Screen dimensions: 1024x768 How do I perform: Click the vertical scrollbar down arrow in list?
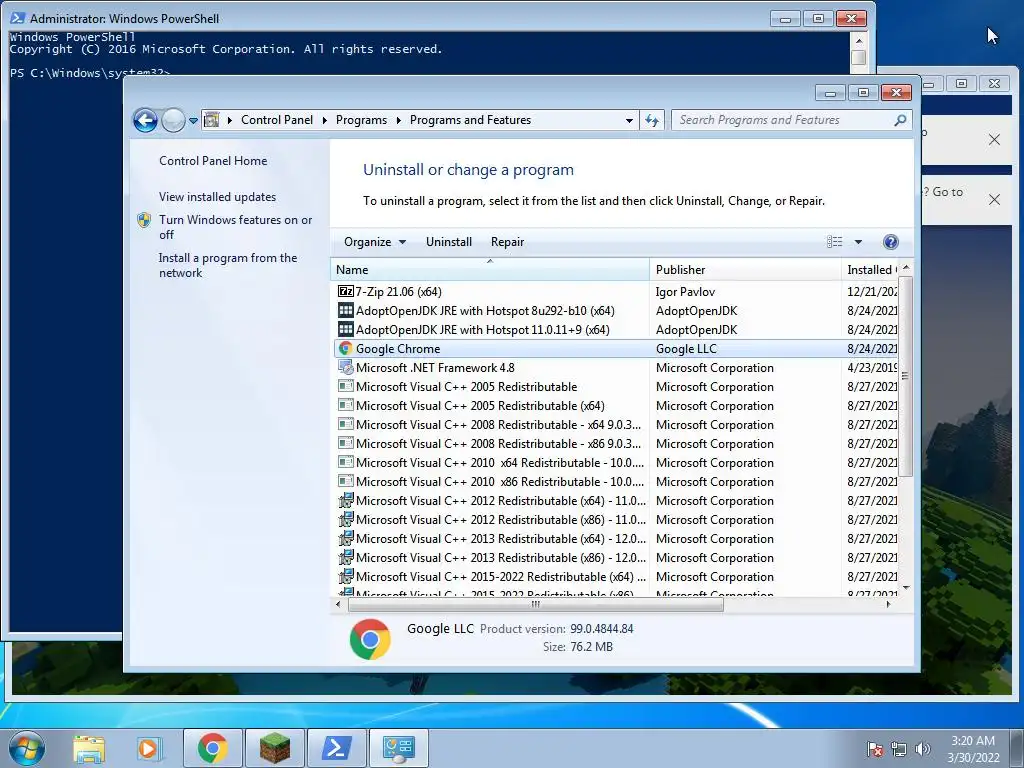tap(906, 588)
